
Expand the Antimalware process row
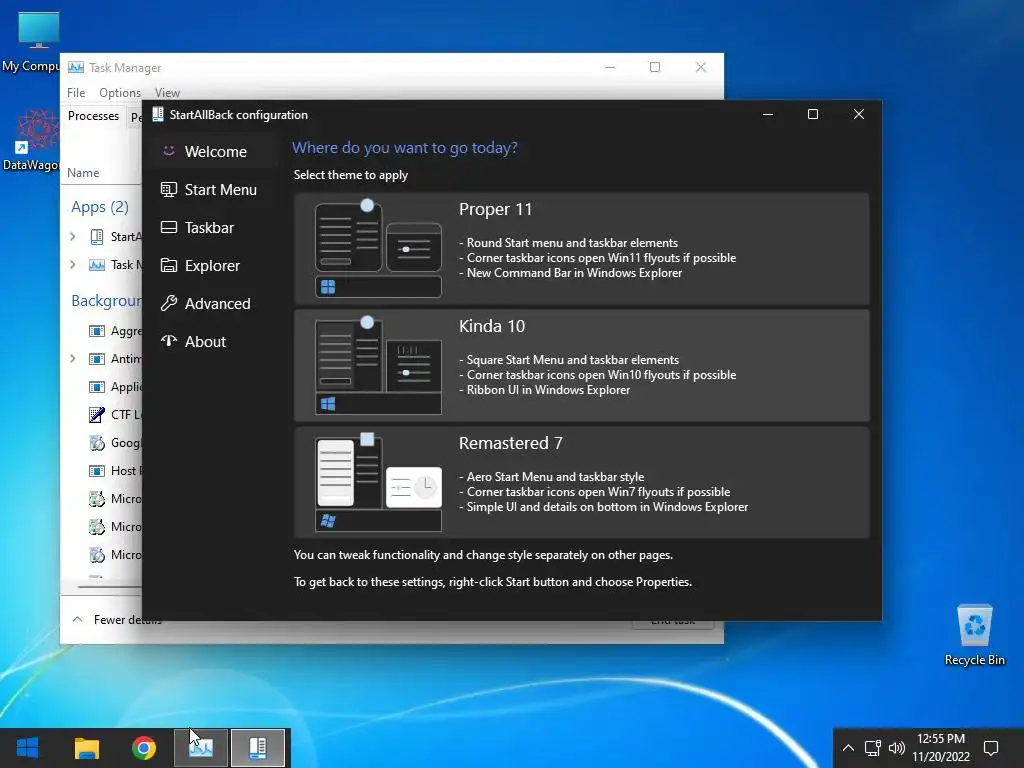point(72,359)
